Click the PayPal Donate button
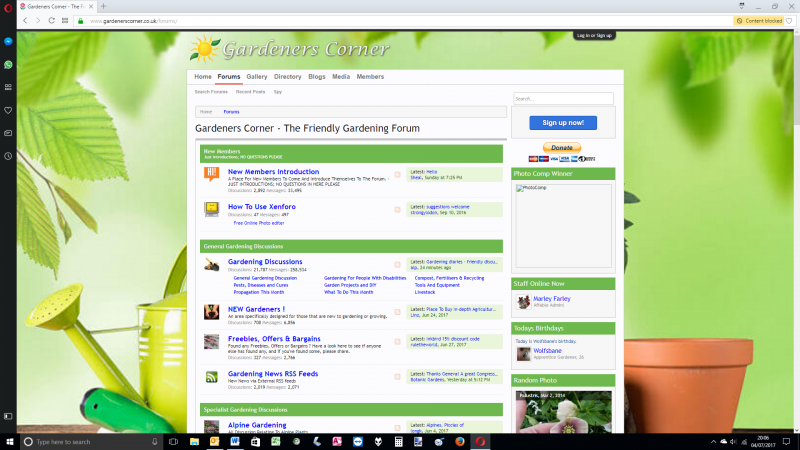Screen dimensions: 800x450 (x=561, y=147)
